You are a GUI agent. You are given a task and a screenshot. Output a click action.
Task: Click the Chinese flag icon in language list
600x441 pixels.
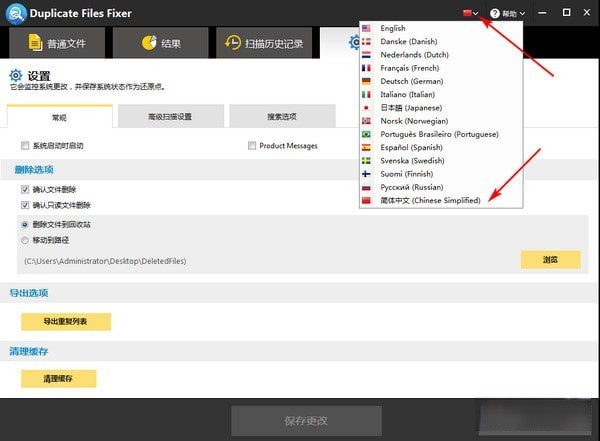[366, 201]
